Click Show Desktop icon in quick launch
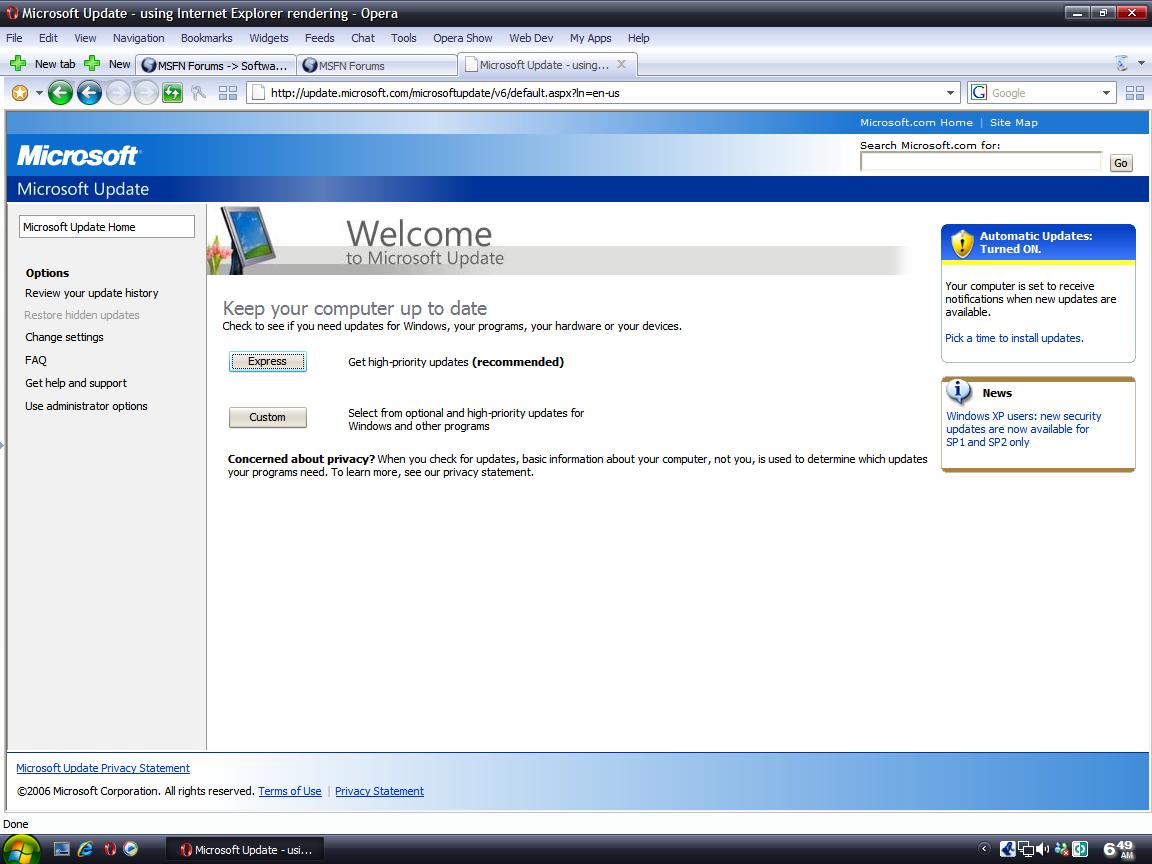This screenshot has width=1152, height=864. pos(62,849)
